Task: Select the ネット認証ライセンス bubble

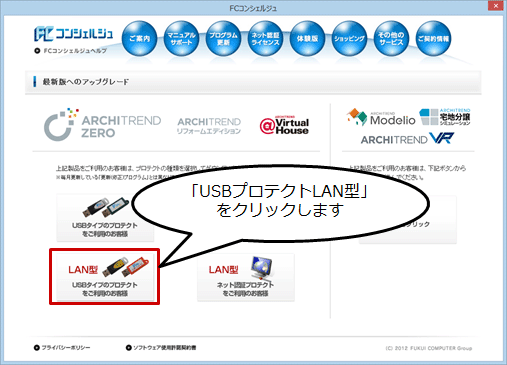Action: coord(265,38)
